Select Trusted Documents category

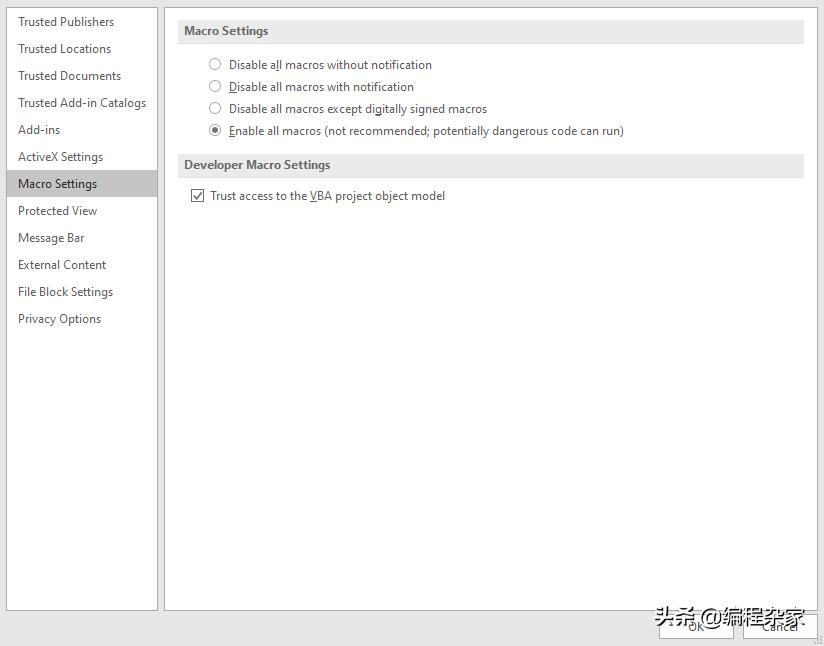click(x=69, y=75)
